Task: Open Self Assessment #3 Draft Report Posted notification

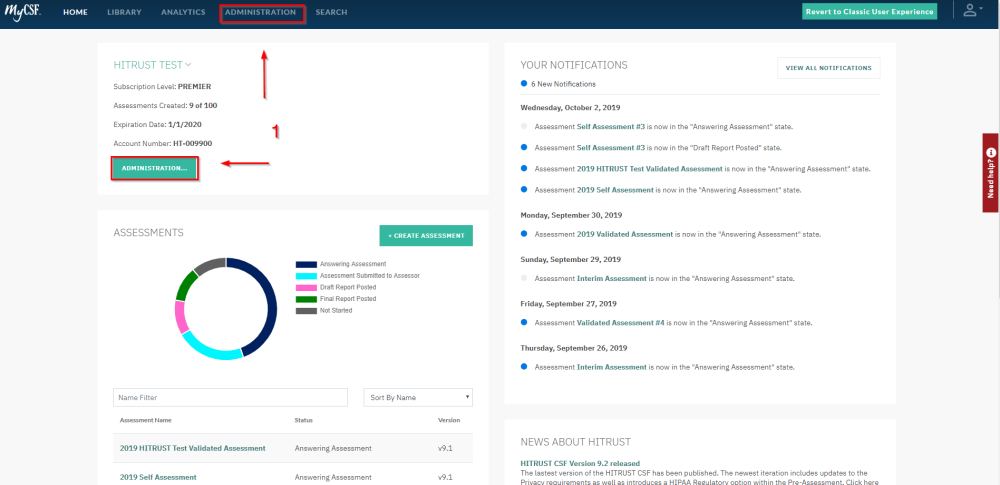Action: pyautogui.click(x=610, y=147)
